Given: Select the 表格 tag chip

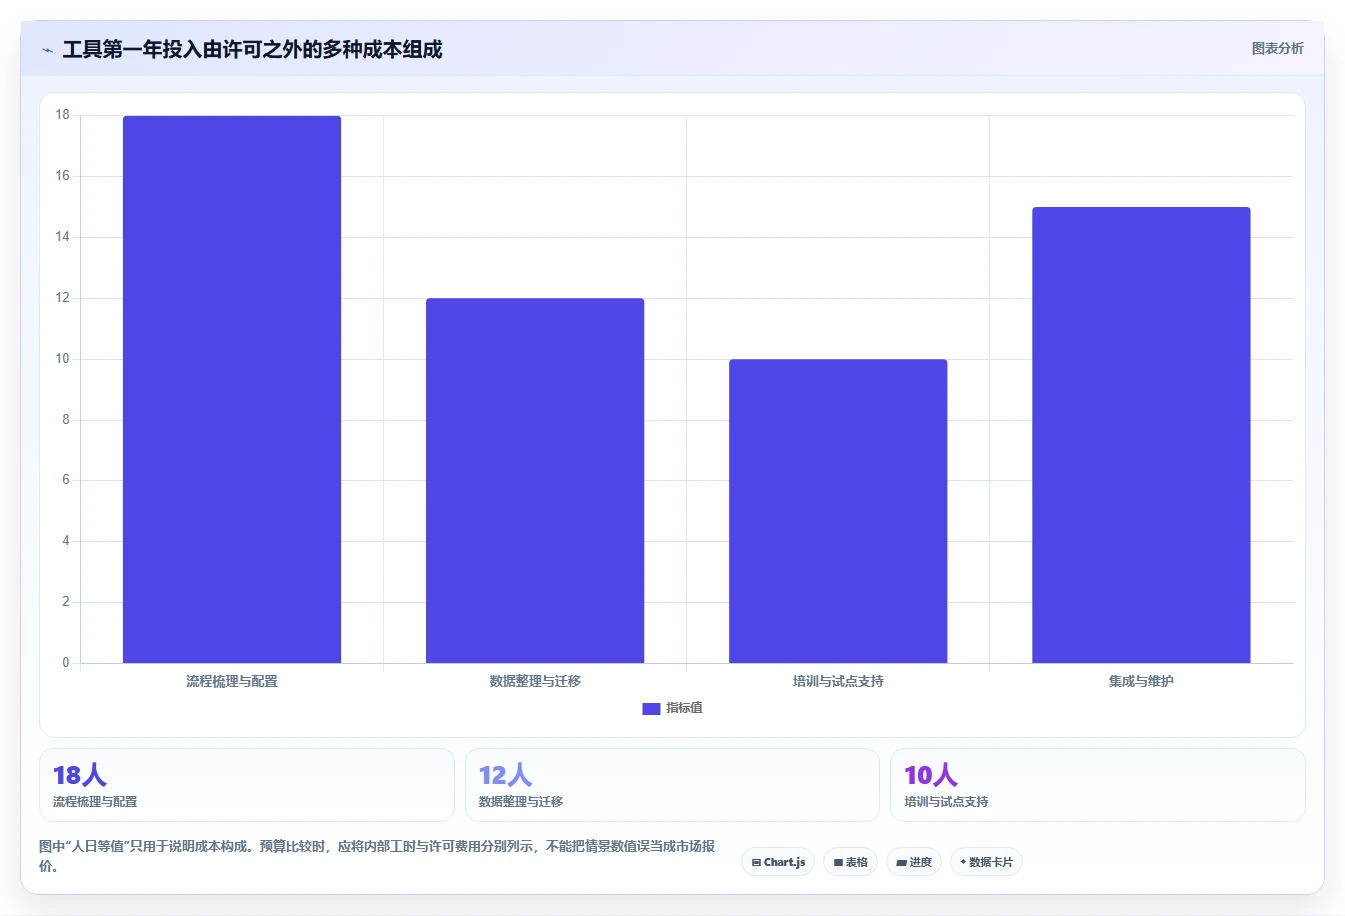Looking at the screenshot, I should coord(850,862).
